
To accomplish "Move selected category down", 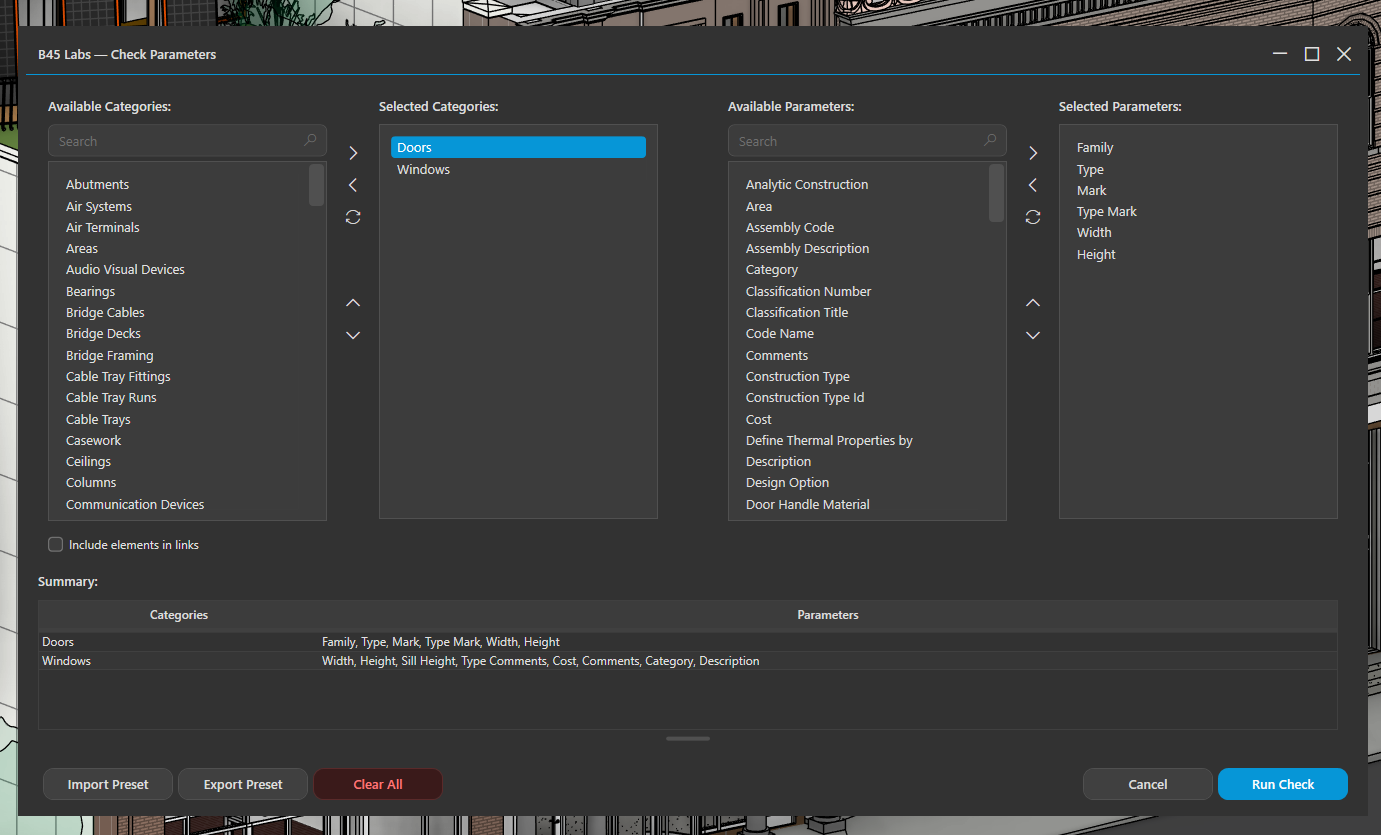I will 353,335.
